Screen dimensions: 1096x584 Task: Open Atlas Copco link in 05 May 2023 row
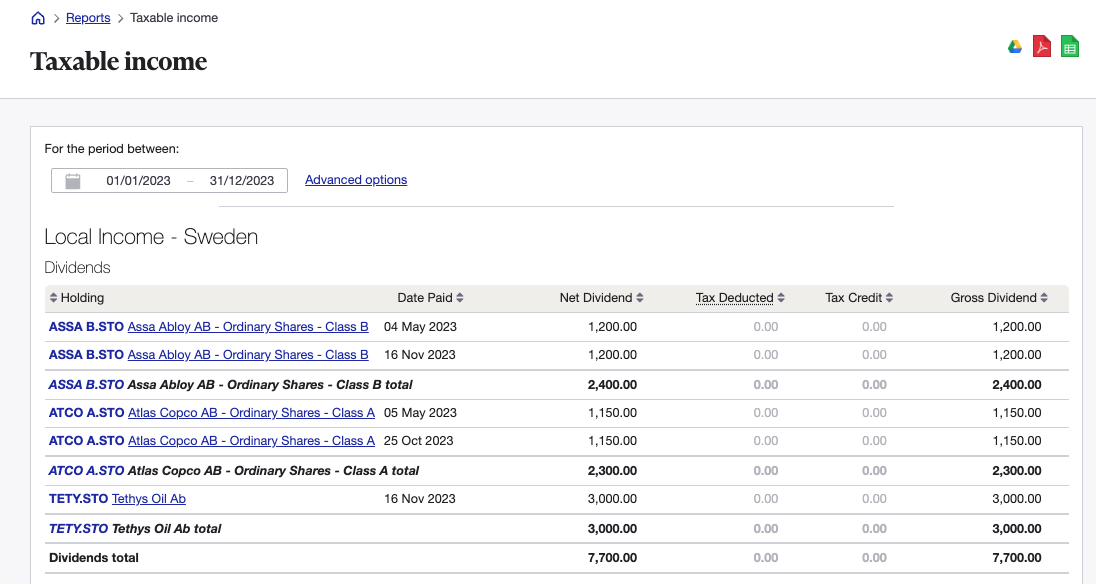252,413
